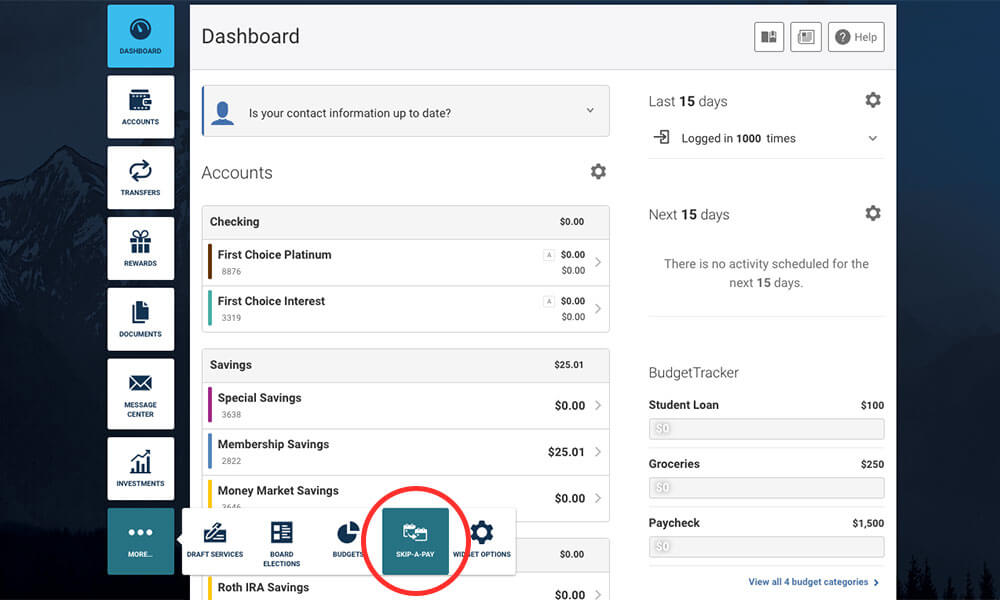Open the Accounts sidebar tile
Image resolution: width=1000 pixels, height=600 pixels.
tap(140, 107)
